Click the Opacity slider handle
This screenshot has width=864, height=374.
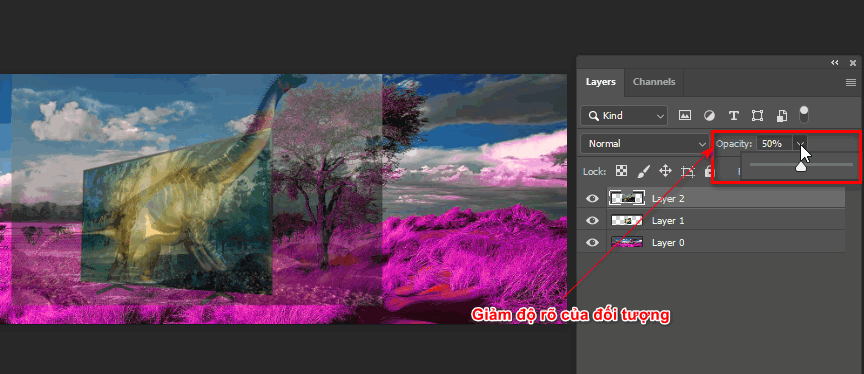pos(801,166)
